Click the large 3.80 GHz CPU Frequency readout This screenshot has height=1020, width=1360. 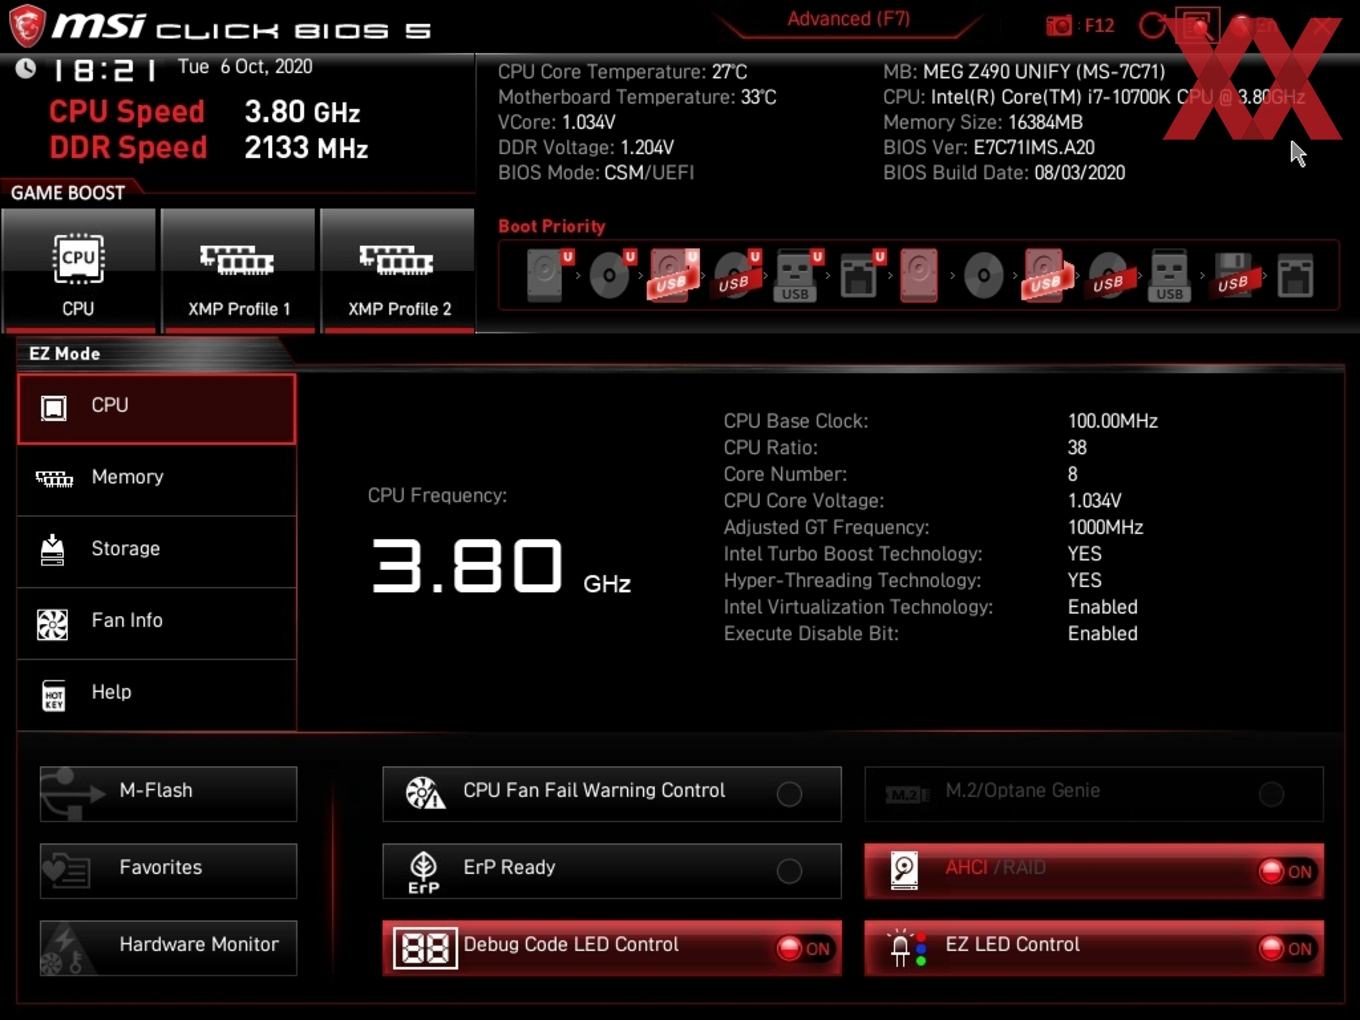(x=501, y=566)
